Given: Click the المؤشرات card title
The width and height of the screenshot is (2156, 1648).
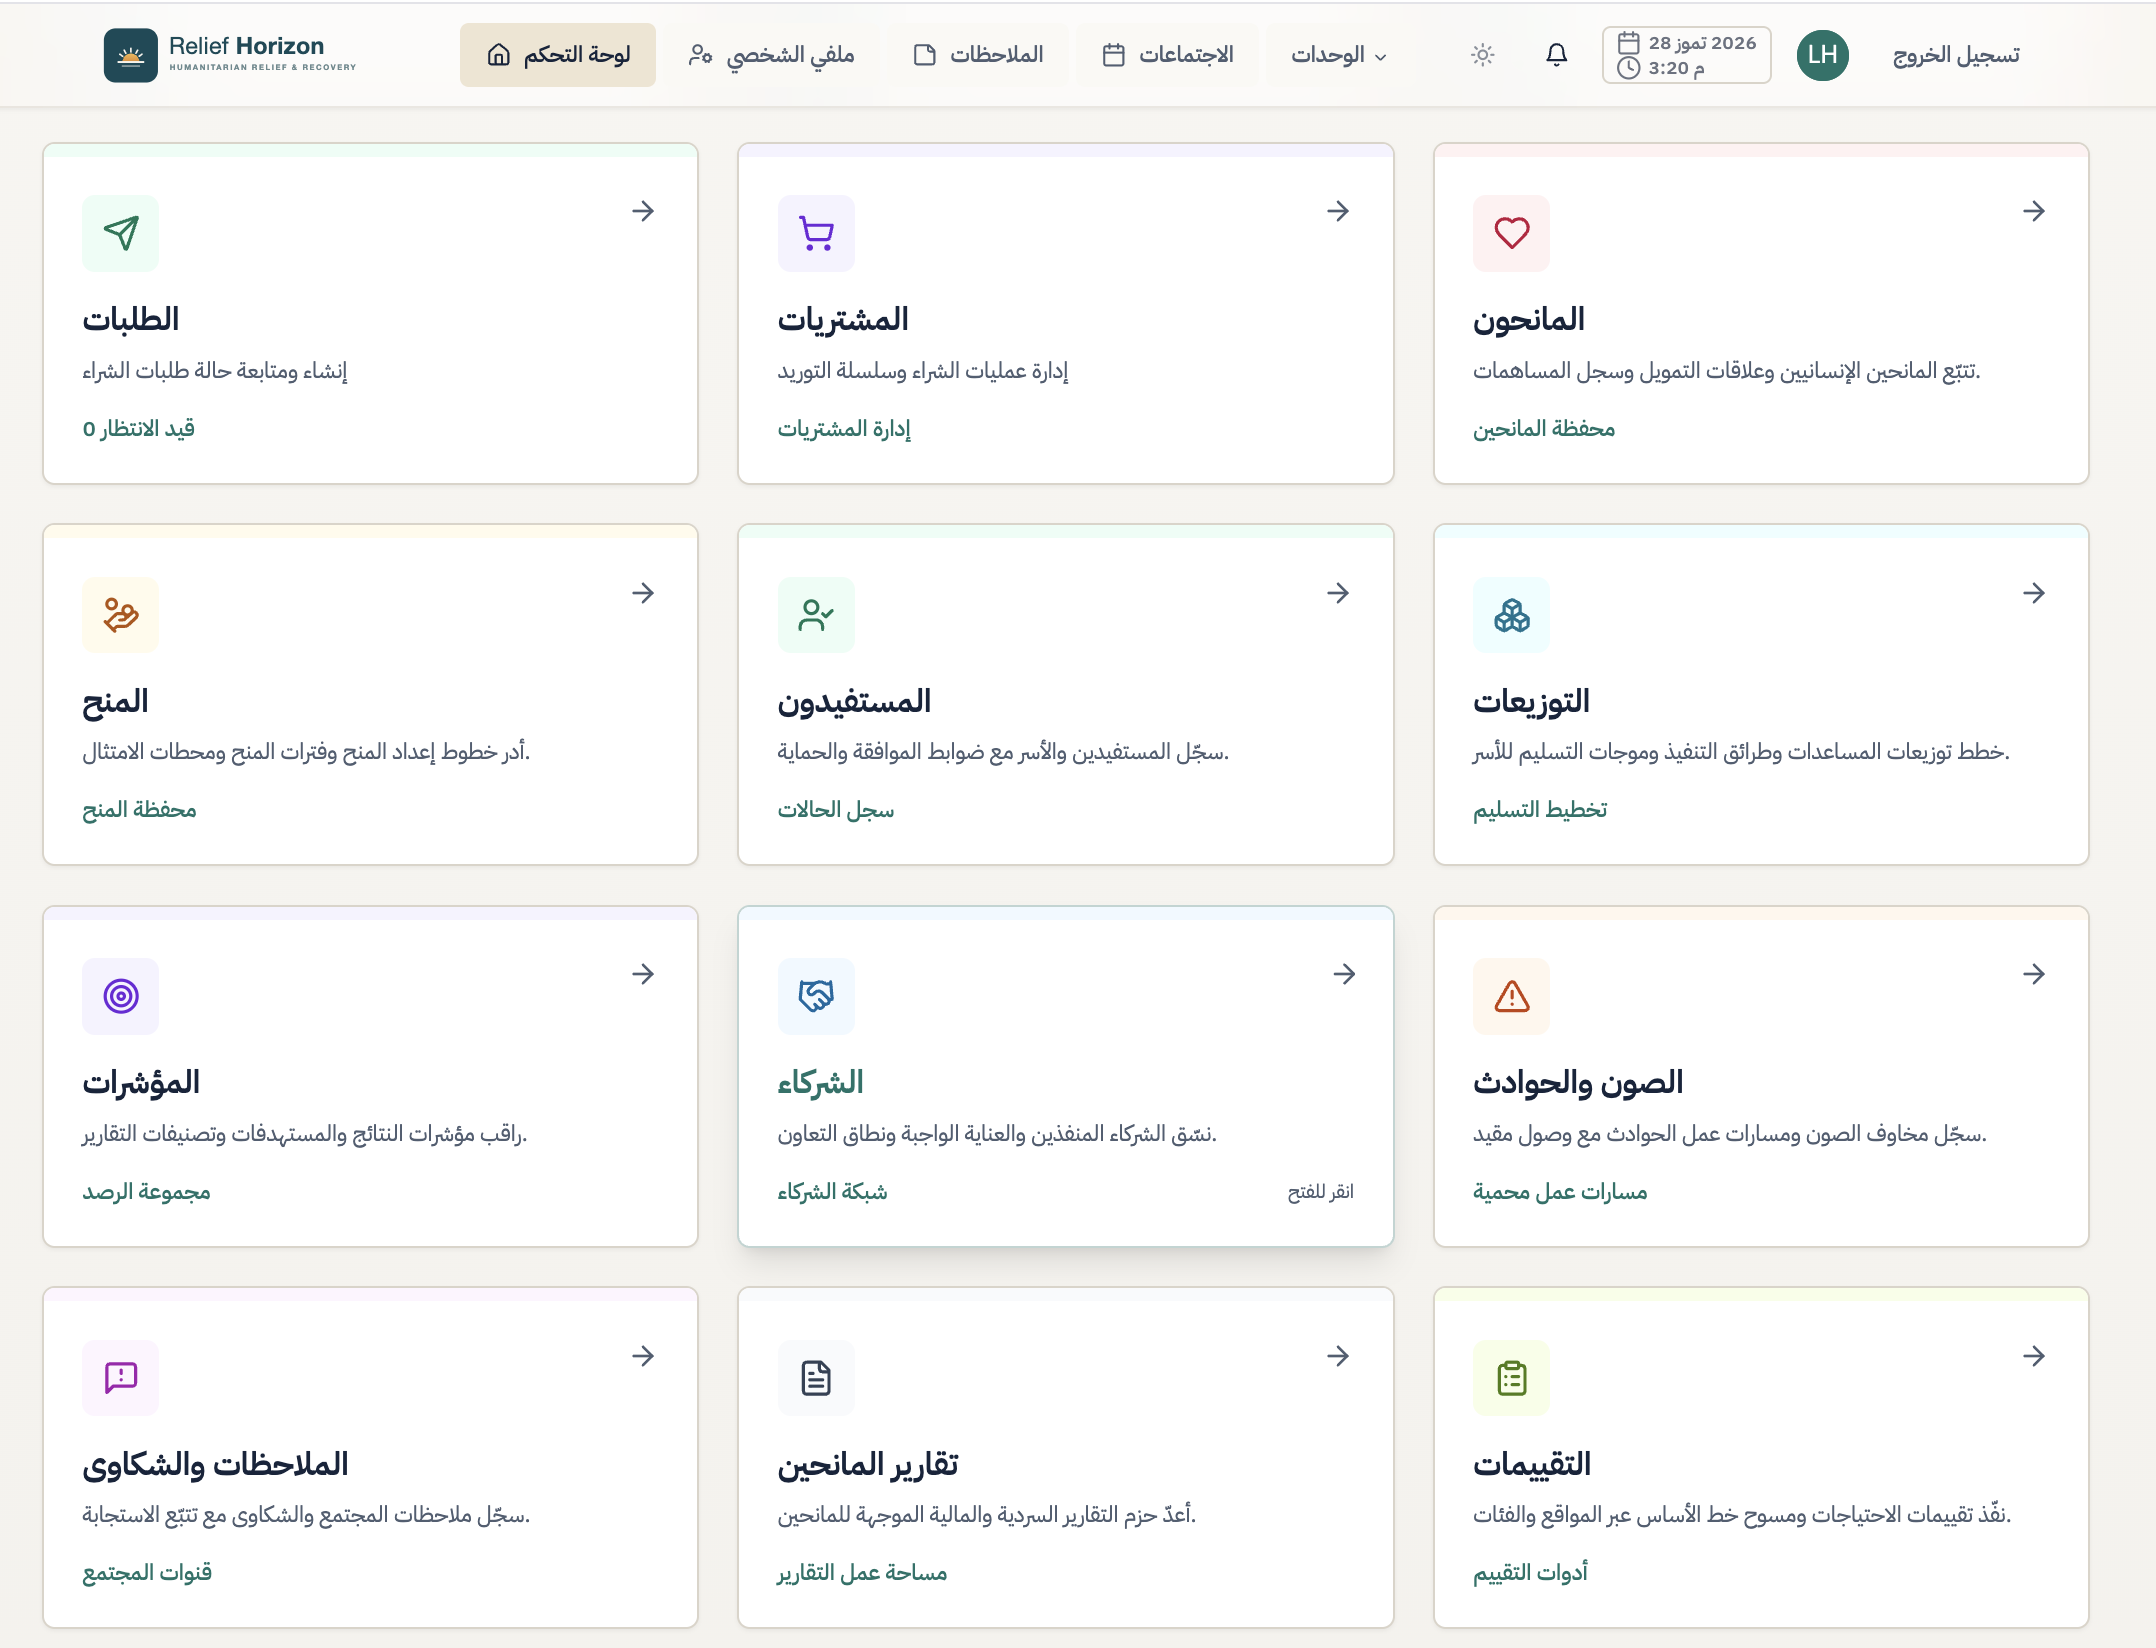Looking at the screenshot, I should point(141,1083).
